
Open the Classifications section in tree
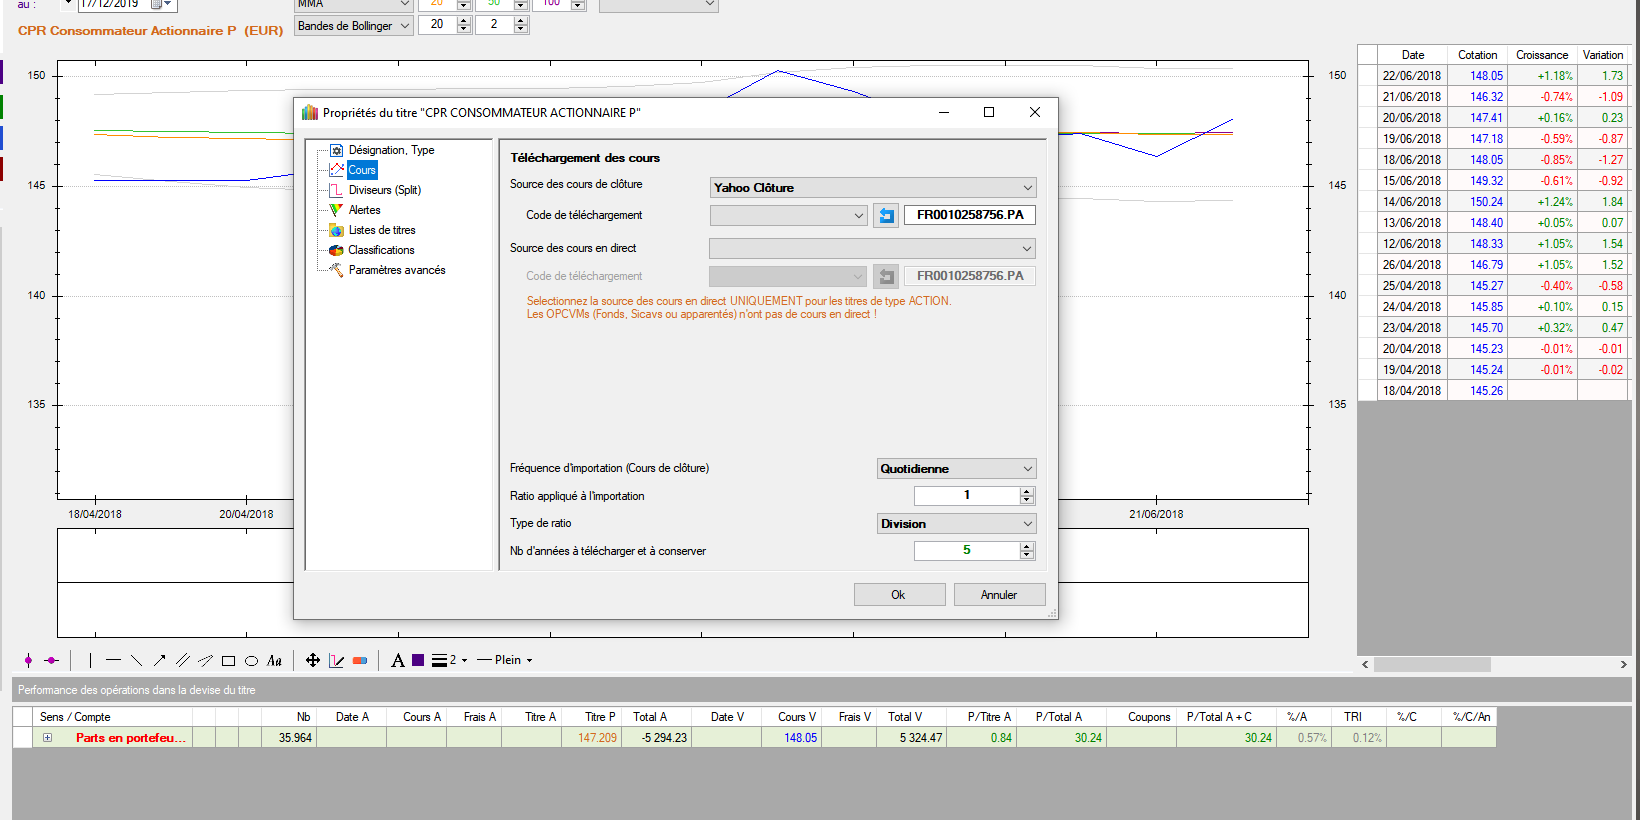[381, 250]
